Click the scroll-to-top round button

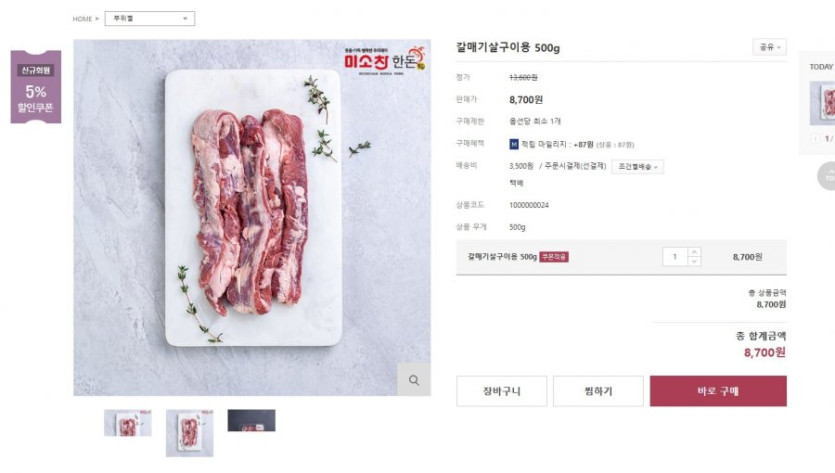(x=827, y=176)
